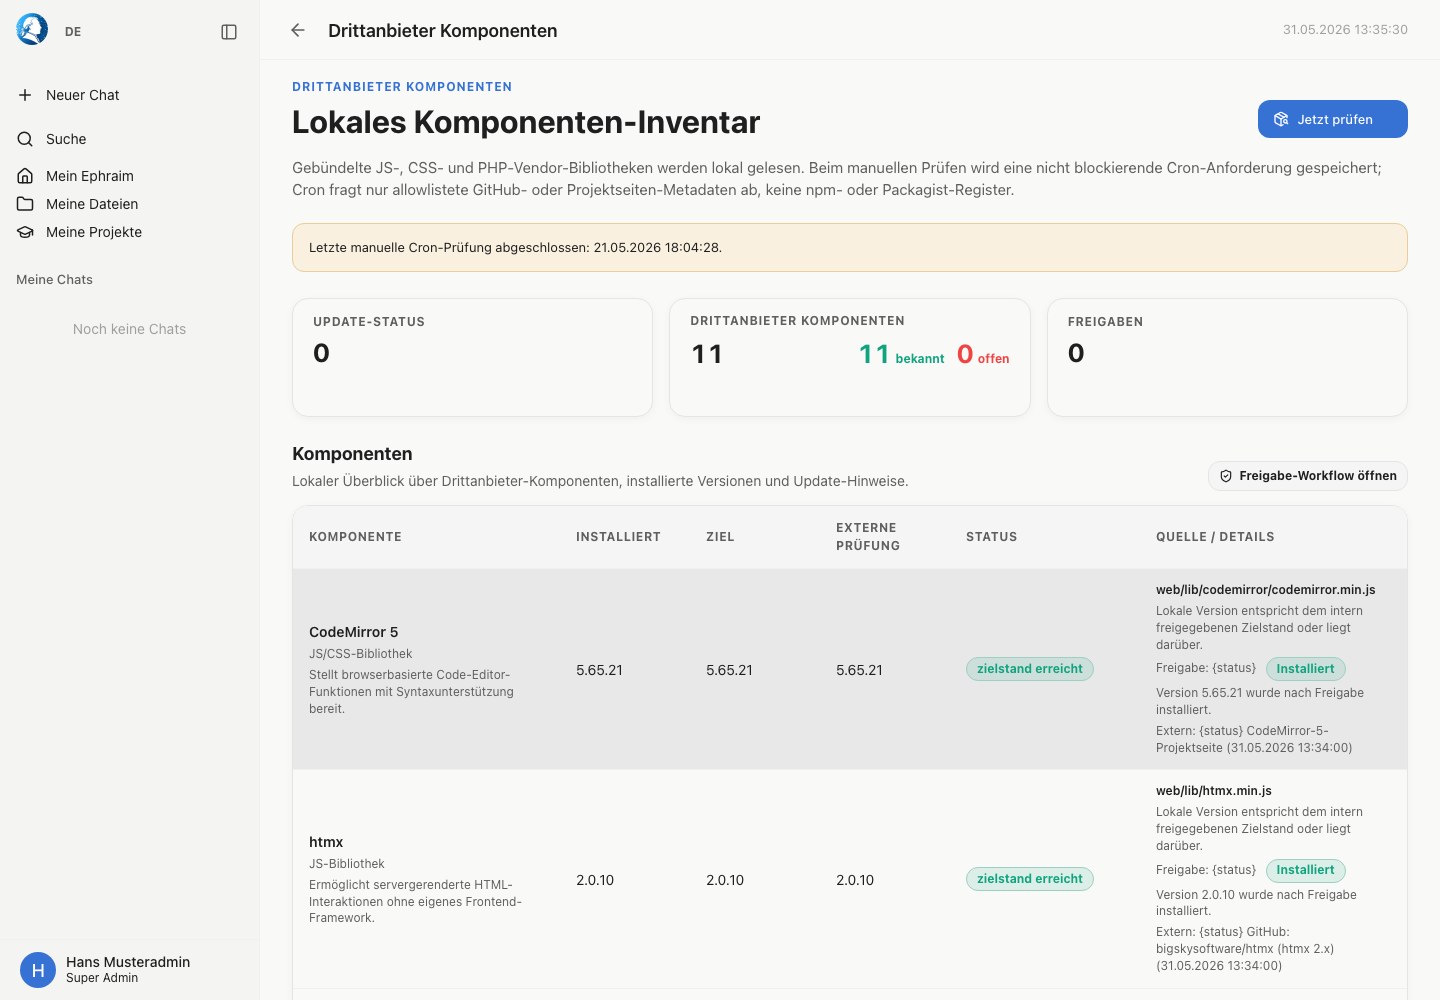This screenshot has height=1000, width=1440.
Task: Click the plus icon for Neuer Chat
Action: tap(25, 95)
